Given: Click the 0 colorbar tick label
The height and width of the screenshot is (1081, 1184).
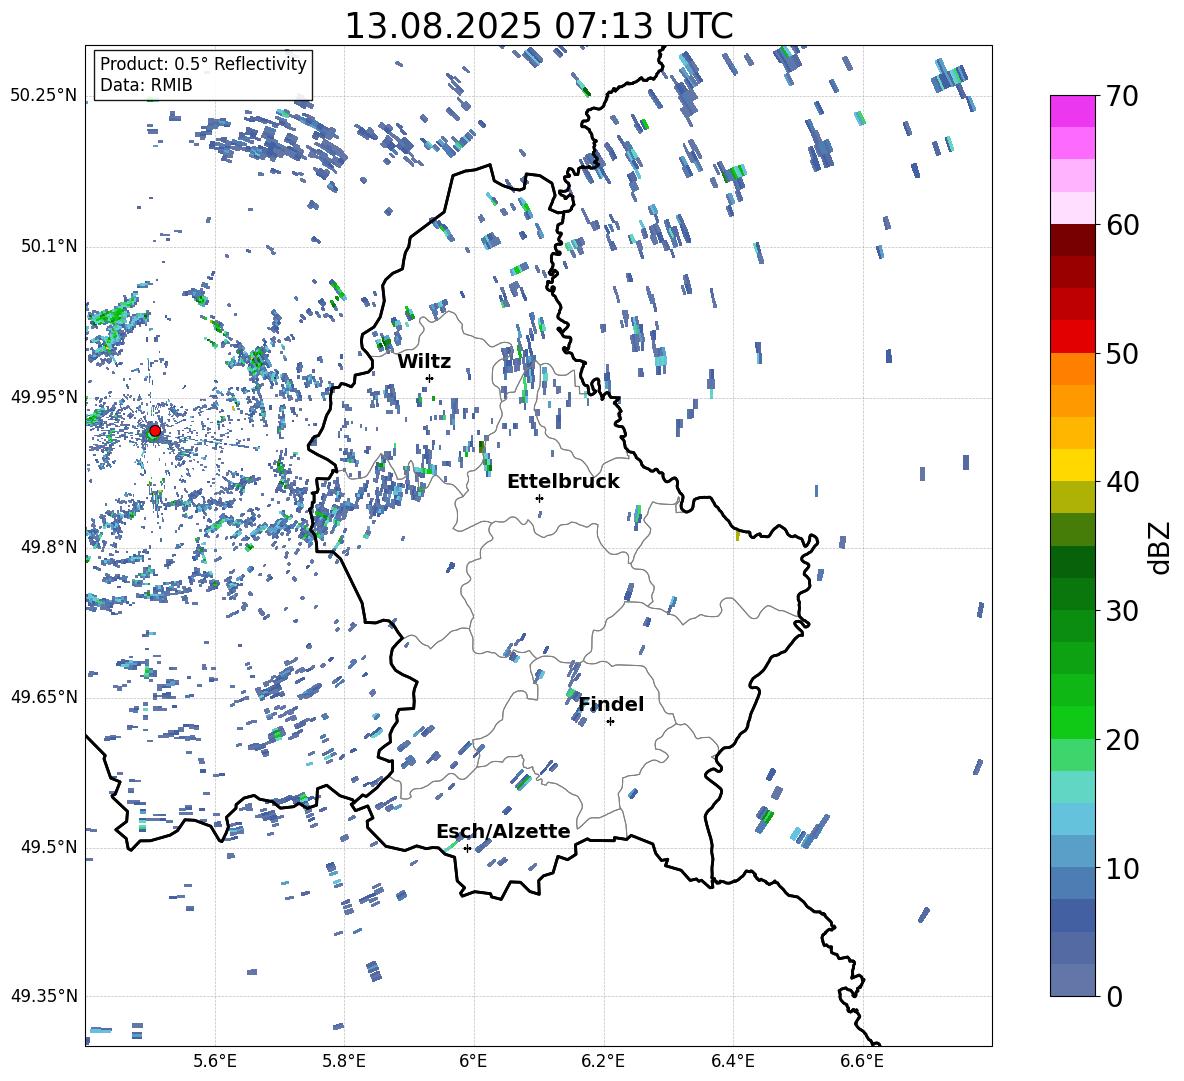Looking at the screenshot, I should tap(1114, 996).
